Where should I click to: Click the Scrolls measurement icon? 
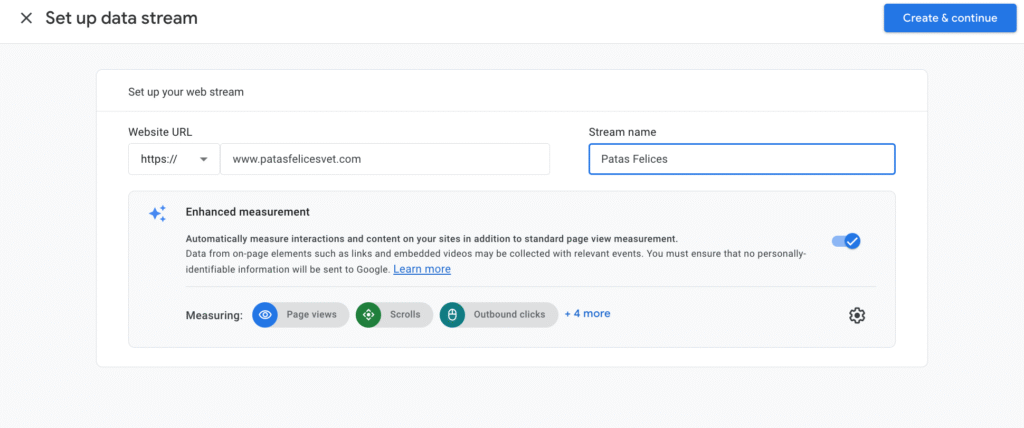click(368, 314)
